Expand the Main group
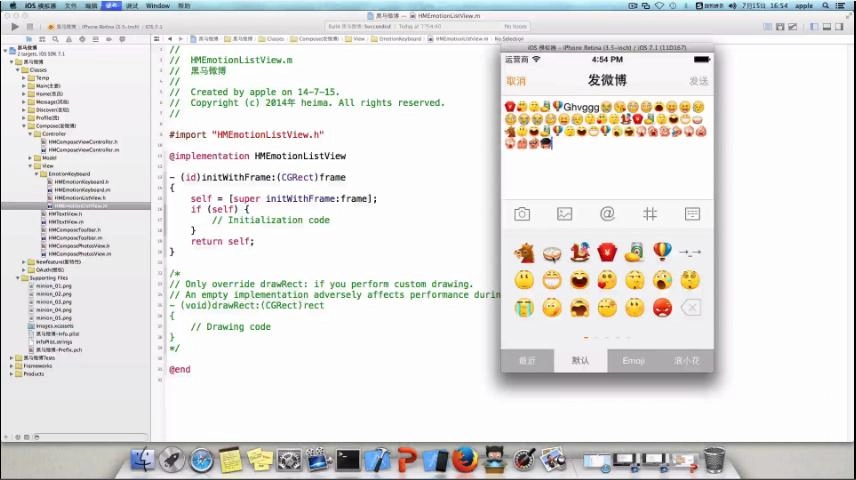This screenshot has width=856, height=480. click(x=23, y=86)
